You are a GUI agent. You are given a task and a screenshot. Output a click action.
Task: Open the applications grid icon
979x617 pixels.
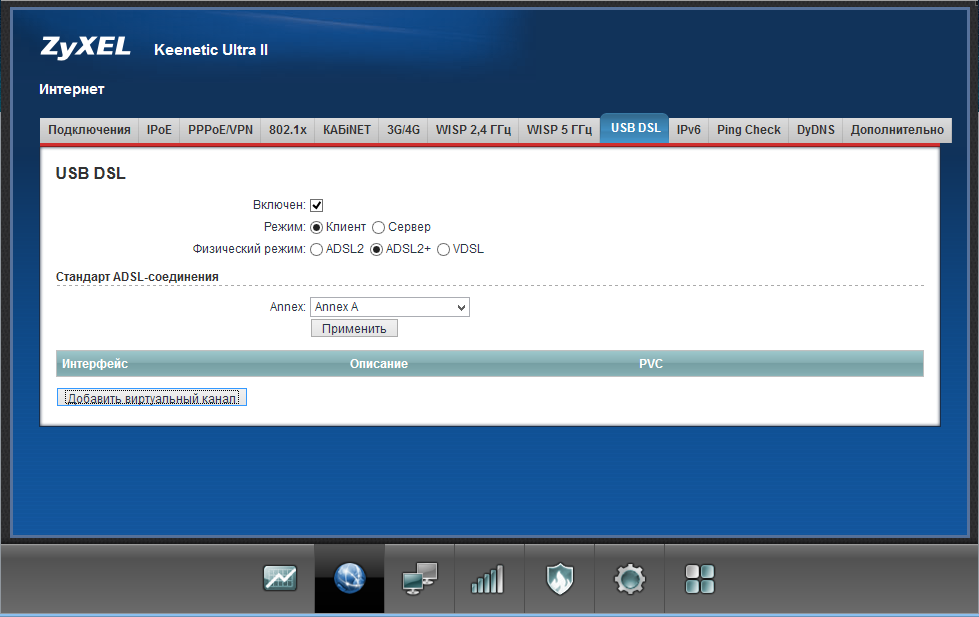point(699,578)
